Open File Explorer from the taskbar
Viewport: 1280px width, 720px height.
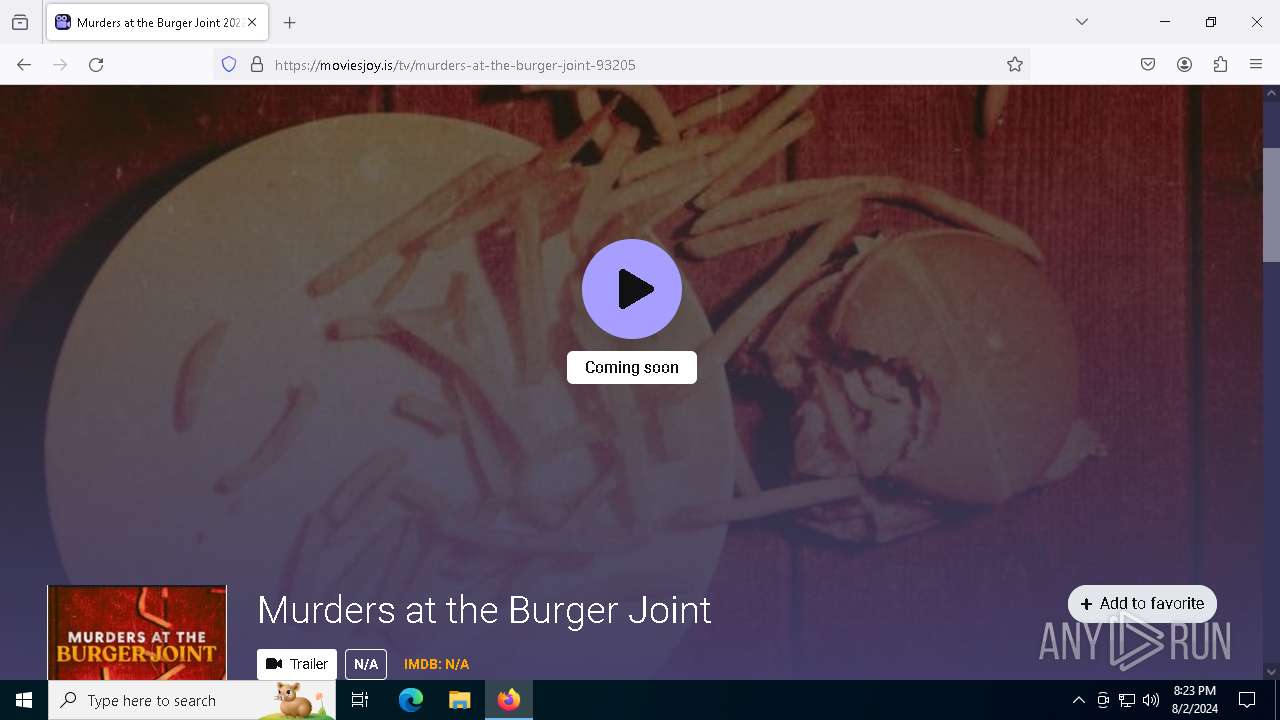459,700
